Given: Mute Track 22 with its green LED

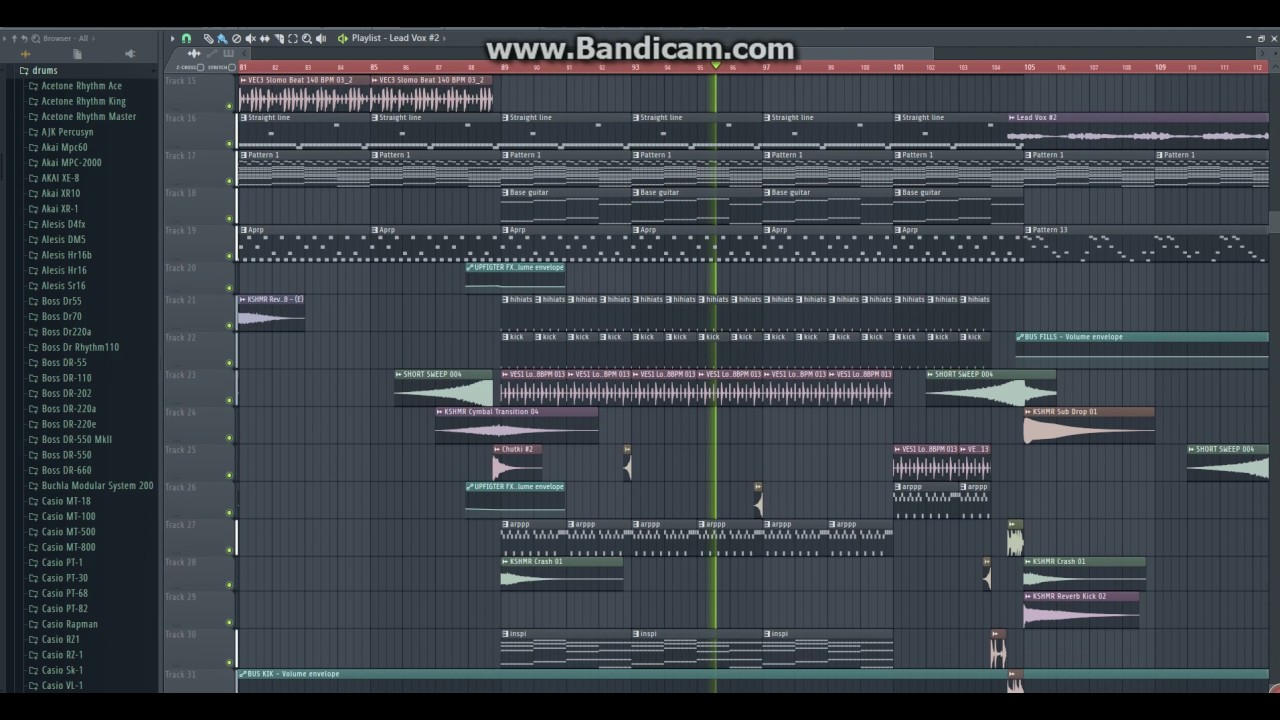Looking at the screenshot, I should (229, 363).
